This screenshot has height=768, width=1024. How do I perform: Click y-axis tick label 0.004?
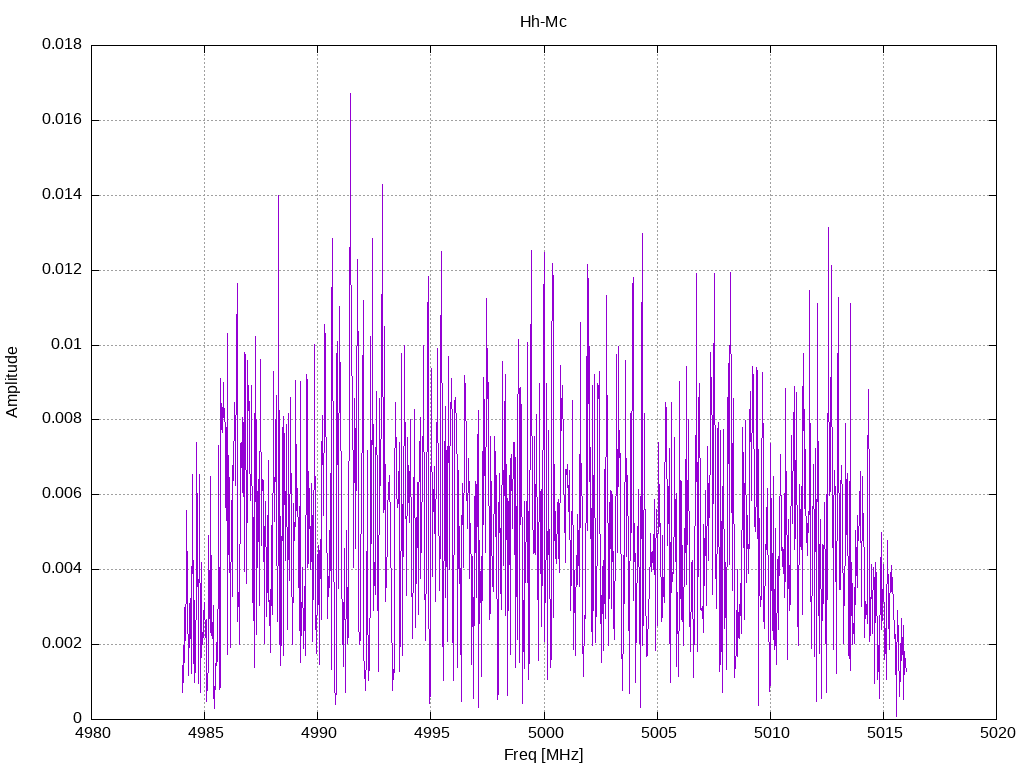[62, 569]
